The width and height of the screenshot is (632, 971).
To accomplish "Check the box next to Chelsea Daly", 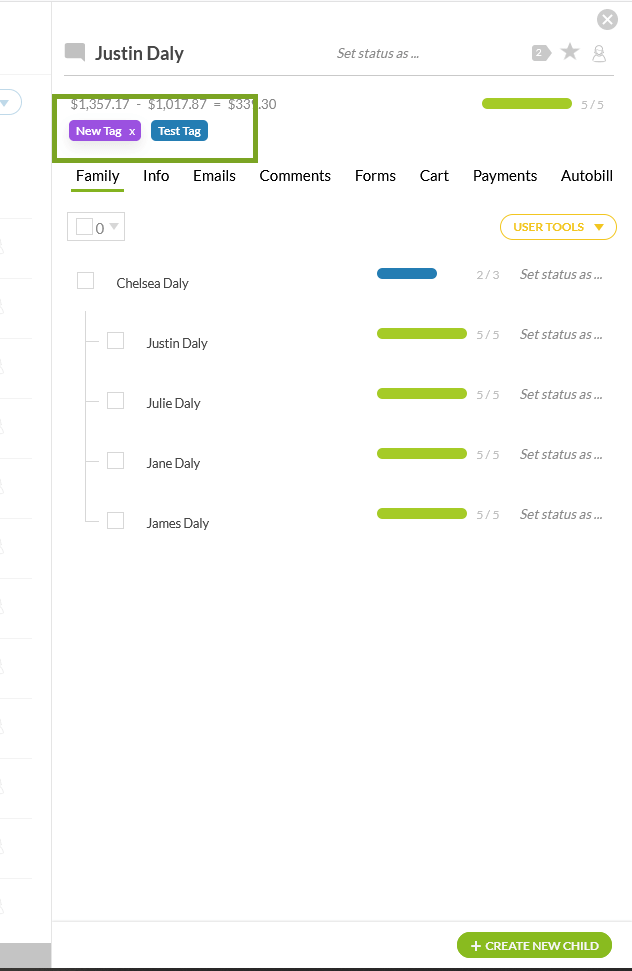I will [x=86, y=281].
